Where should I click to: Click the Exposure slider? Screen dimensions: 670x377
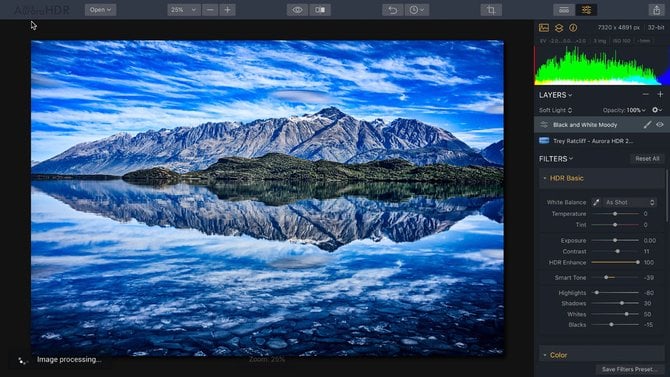click(615, 241)
